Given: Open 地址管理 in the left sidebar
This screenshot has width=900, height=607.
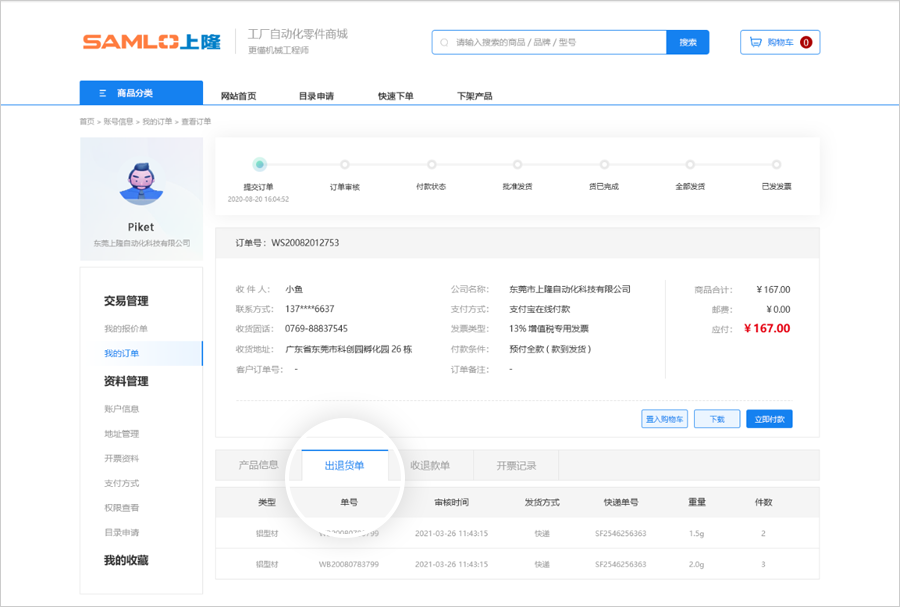Looking at the screenshot, I should pos(121,434).
